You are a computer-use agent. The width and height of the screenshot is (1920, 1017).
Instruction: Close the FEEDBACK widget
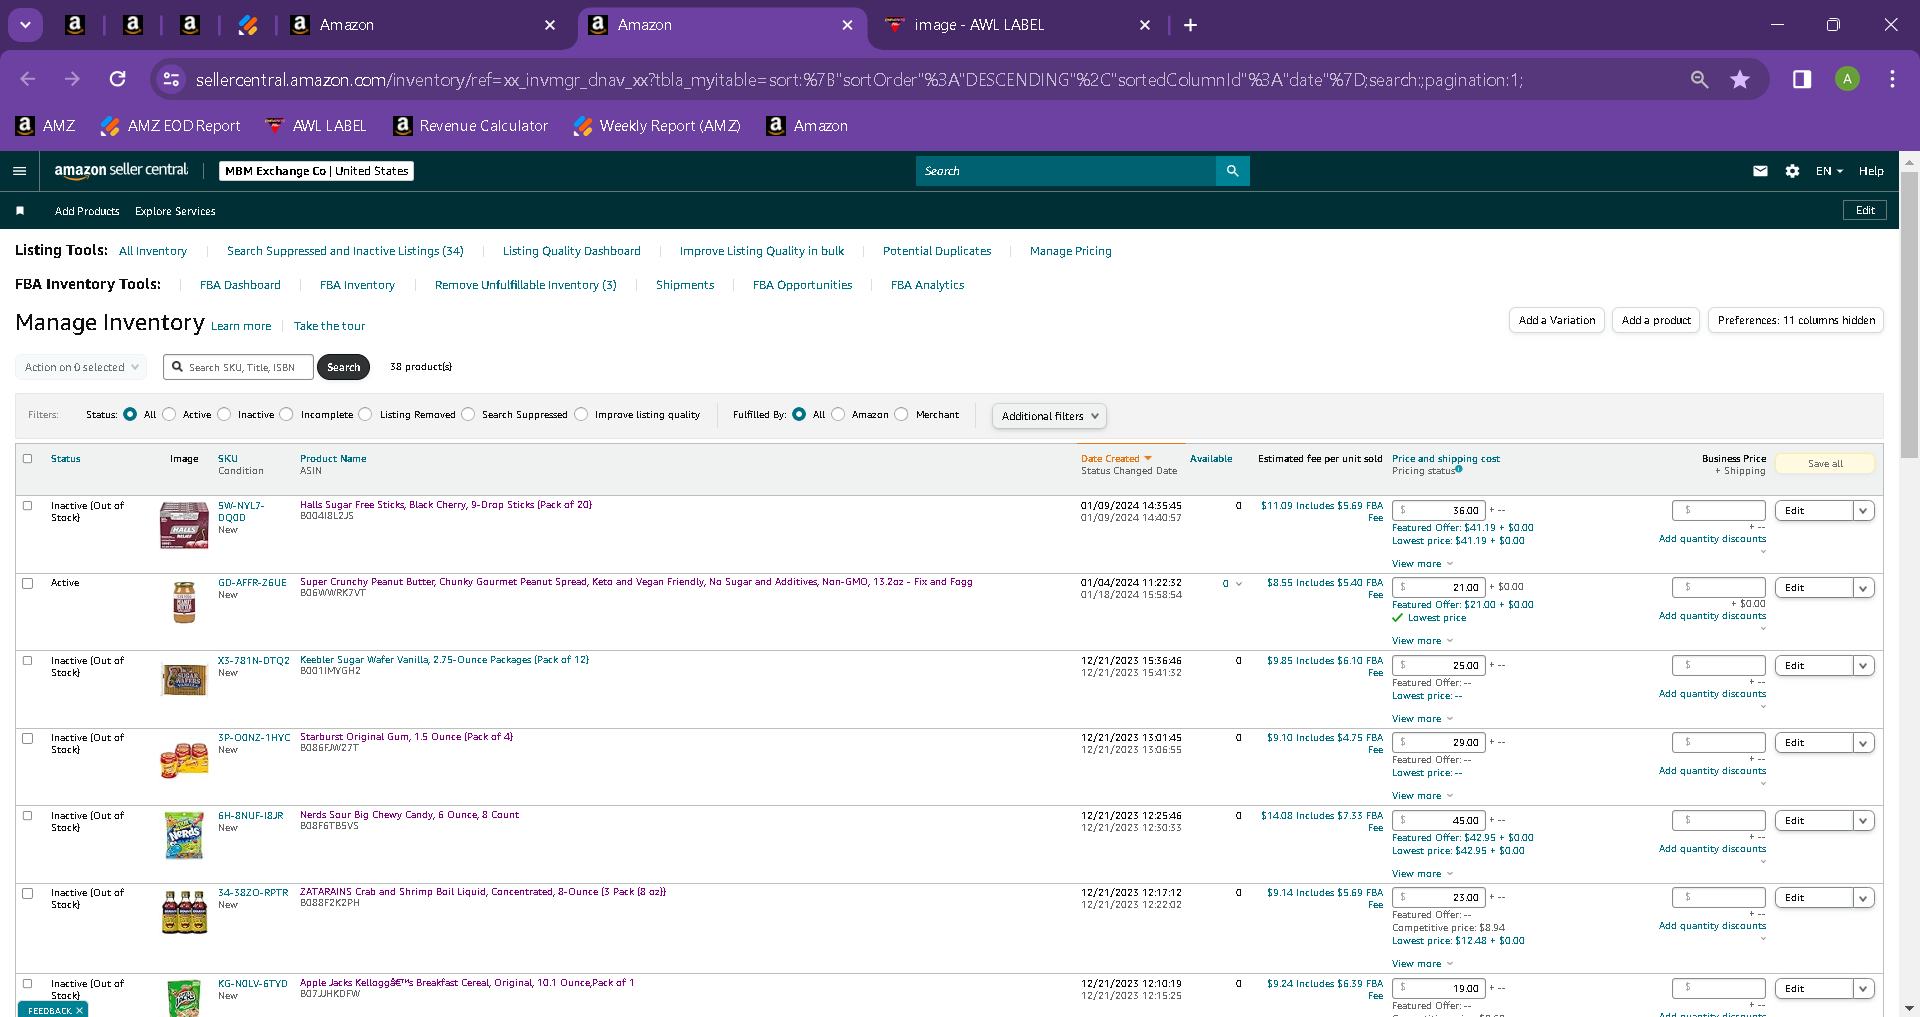(x=79, y=1011)
